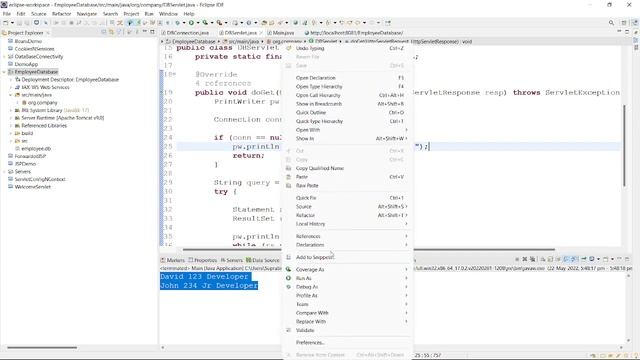
Task: Collapse the EmployeeDatabase project node
Action: [4, 72]
